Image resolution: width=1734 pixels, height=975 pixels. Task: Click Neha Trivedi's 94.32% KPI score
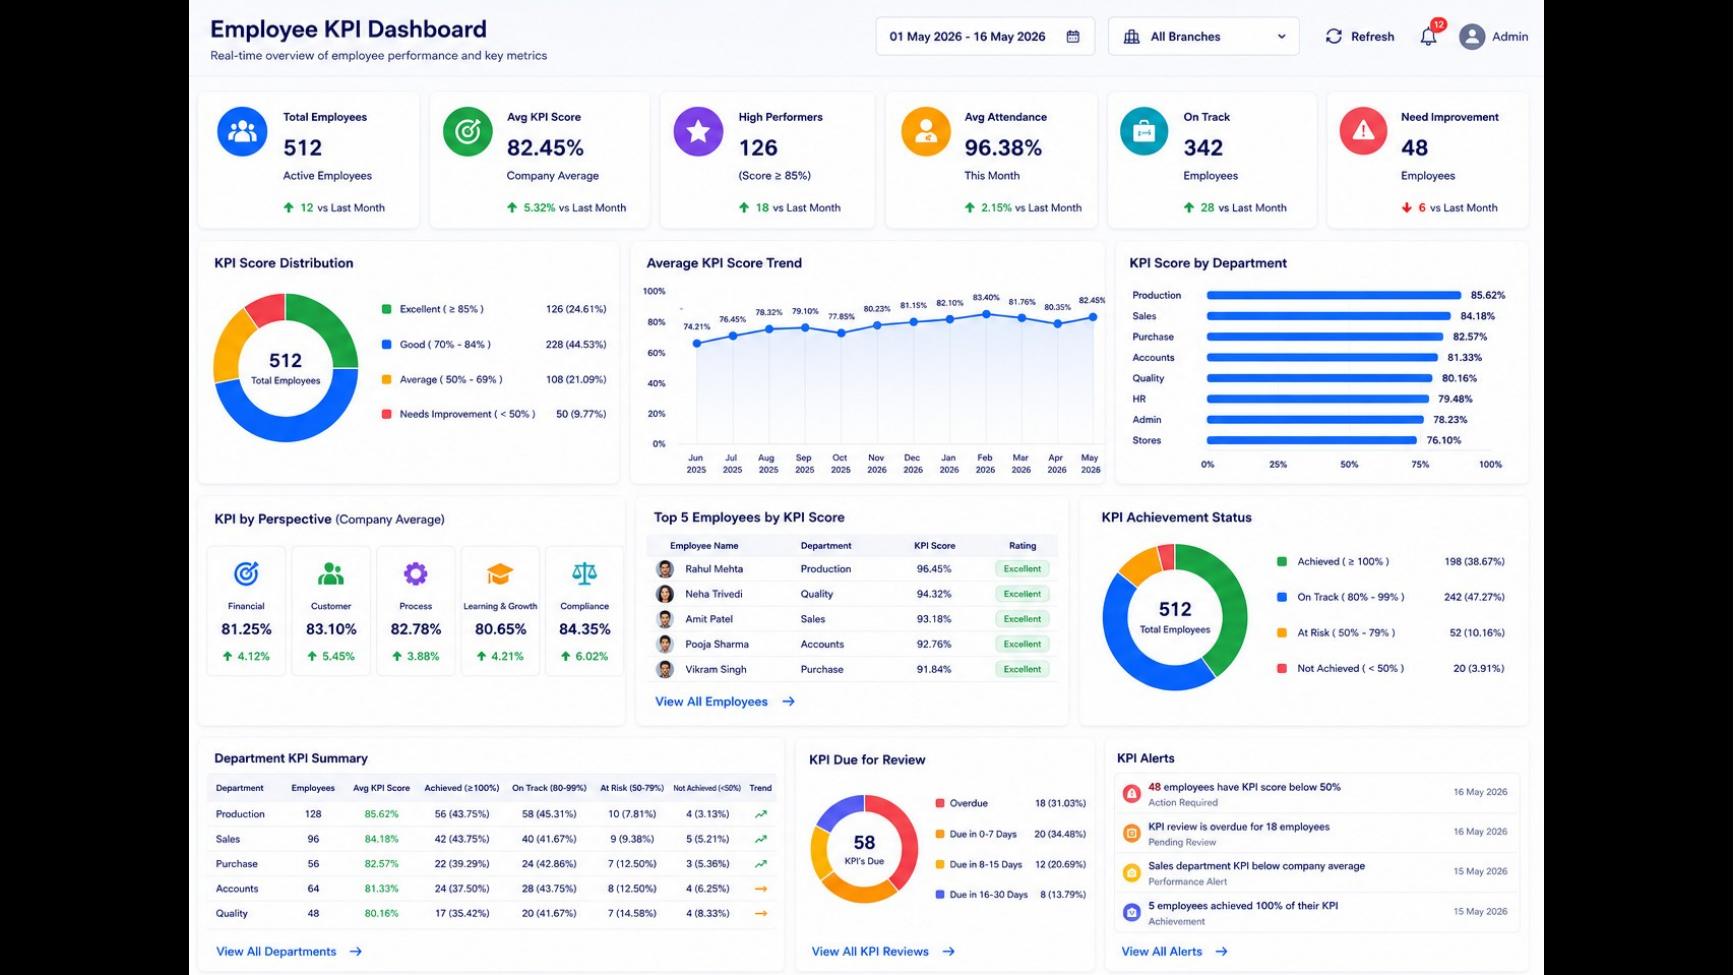coord(934,594)
